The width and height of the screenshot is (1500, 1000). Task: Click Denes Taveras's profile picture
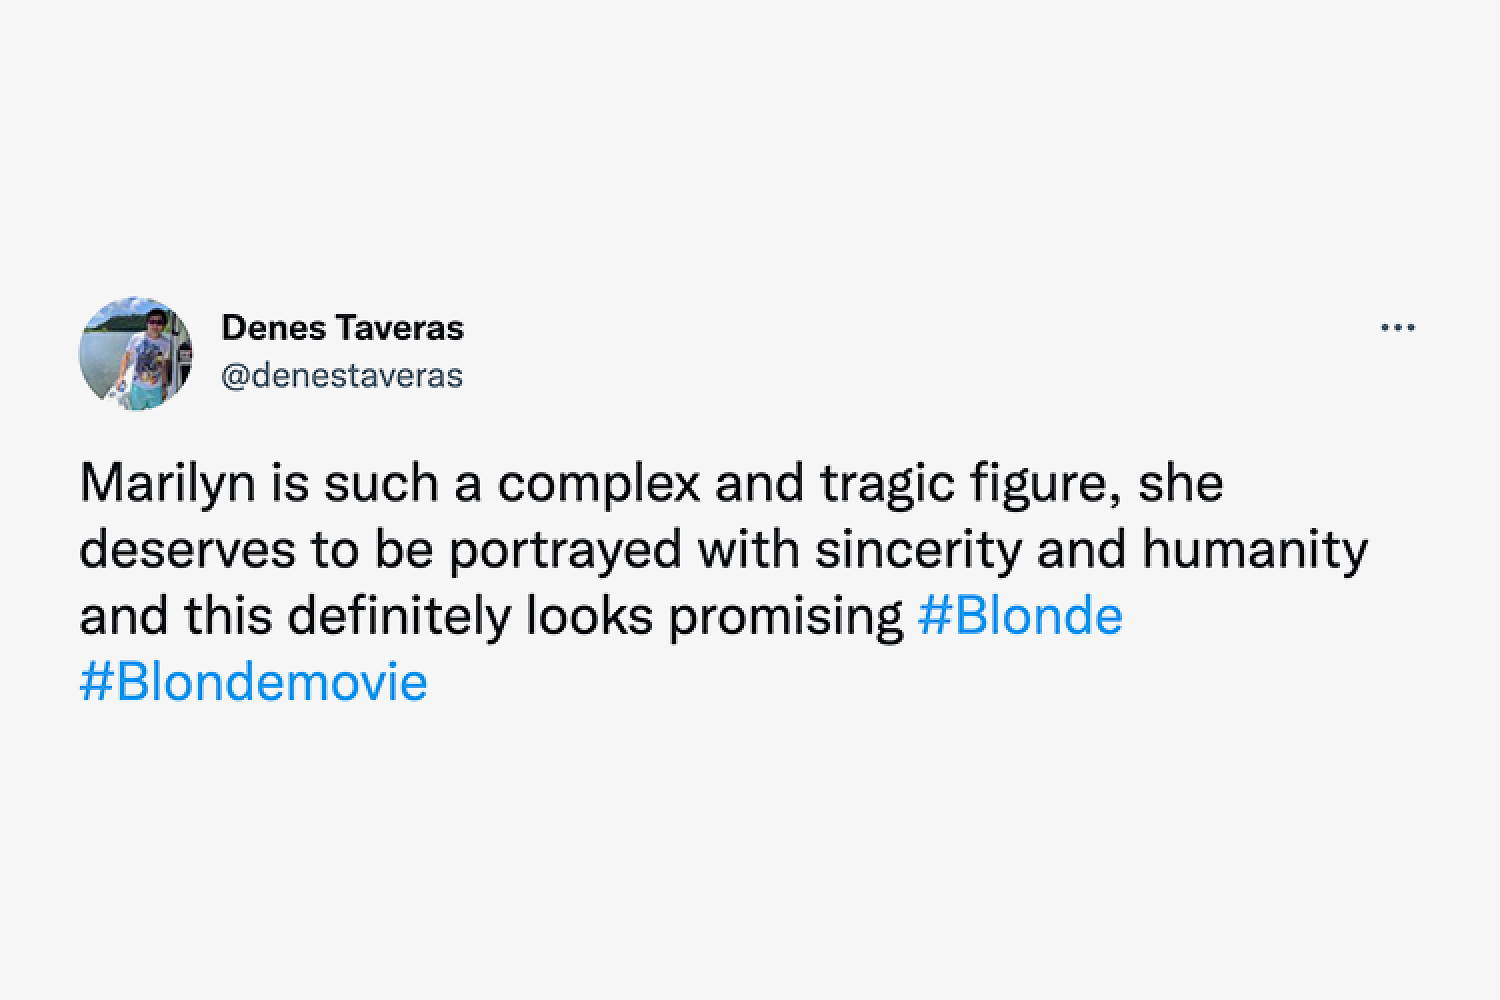click(x=136, y=352)
